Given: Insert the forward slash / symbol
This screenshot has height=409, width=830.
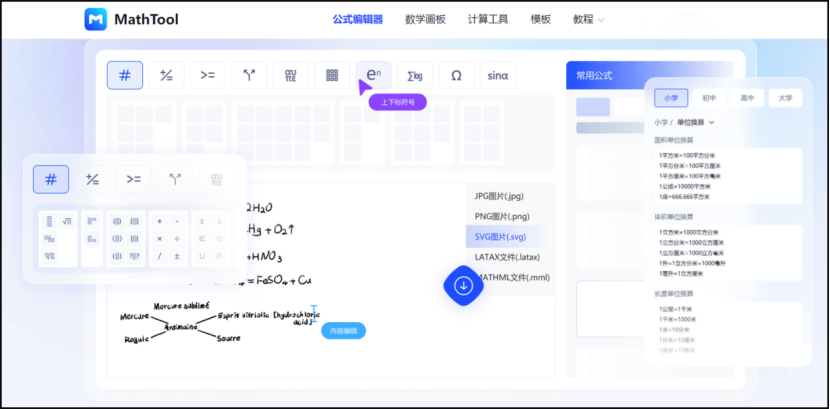Looking at the screenshot, I should pyautogui.click(x=160, y=256).
